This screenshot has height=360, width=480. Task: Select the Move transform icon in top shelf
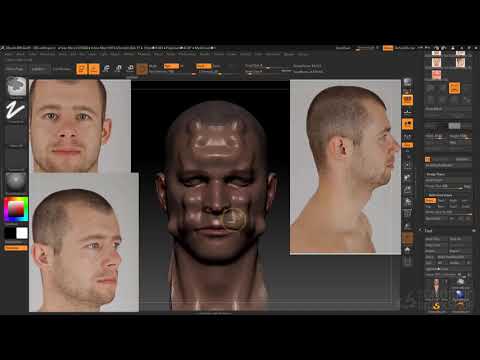(x=106, y=69)
